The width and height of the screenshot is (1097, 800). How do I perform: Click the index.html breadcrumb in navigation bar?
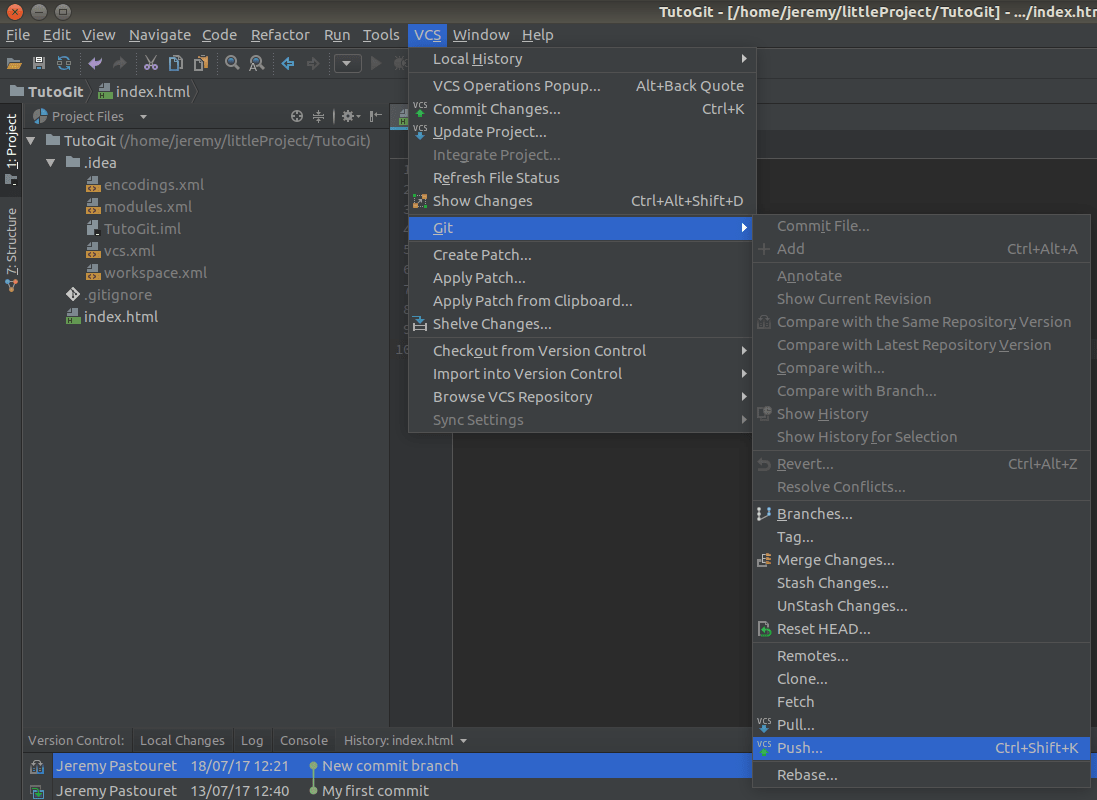(144, 92)
